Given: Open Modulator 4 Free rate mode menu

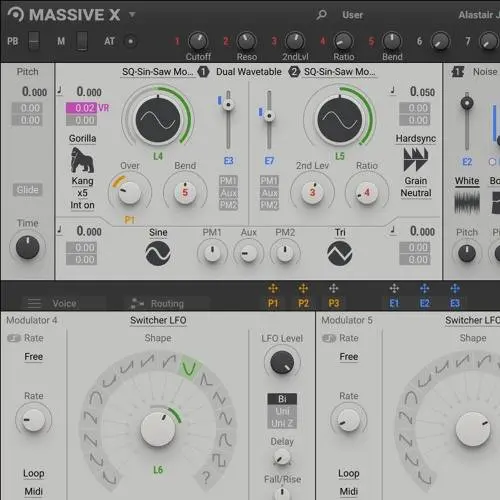Looking at the screenshot, I should point(34,357).
